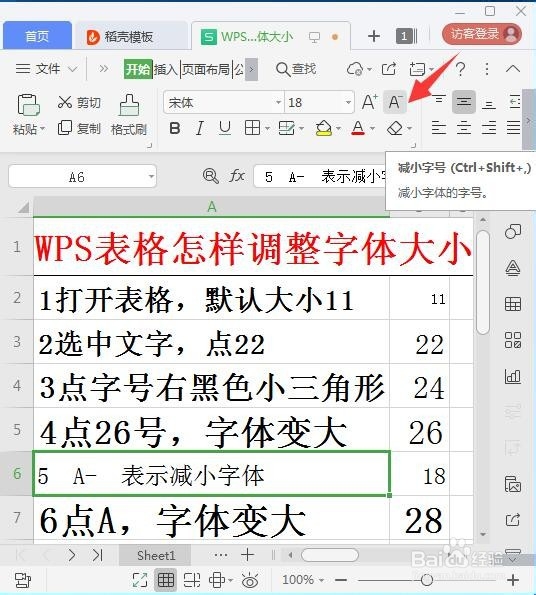Image resolution: width=536 pixels, height=595 pixels.
Task: Click the column A header
Action: coord(211,207)
